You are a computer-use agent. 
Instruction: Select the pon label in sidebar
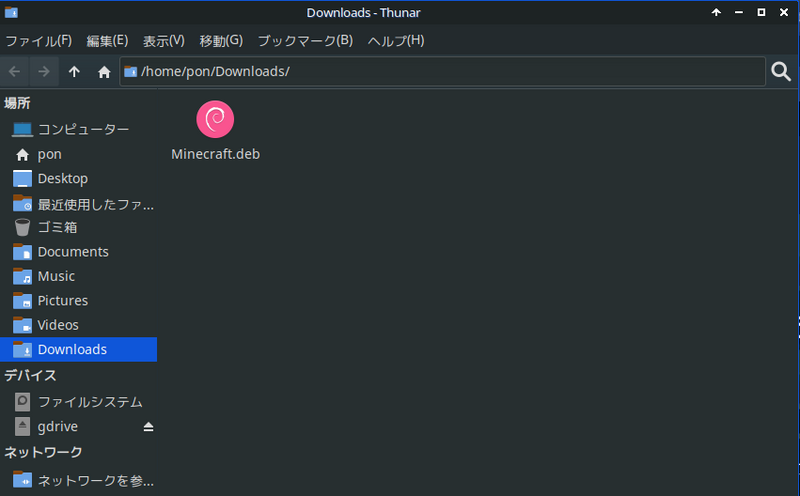(x=49, y=154)
